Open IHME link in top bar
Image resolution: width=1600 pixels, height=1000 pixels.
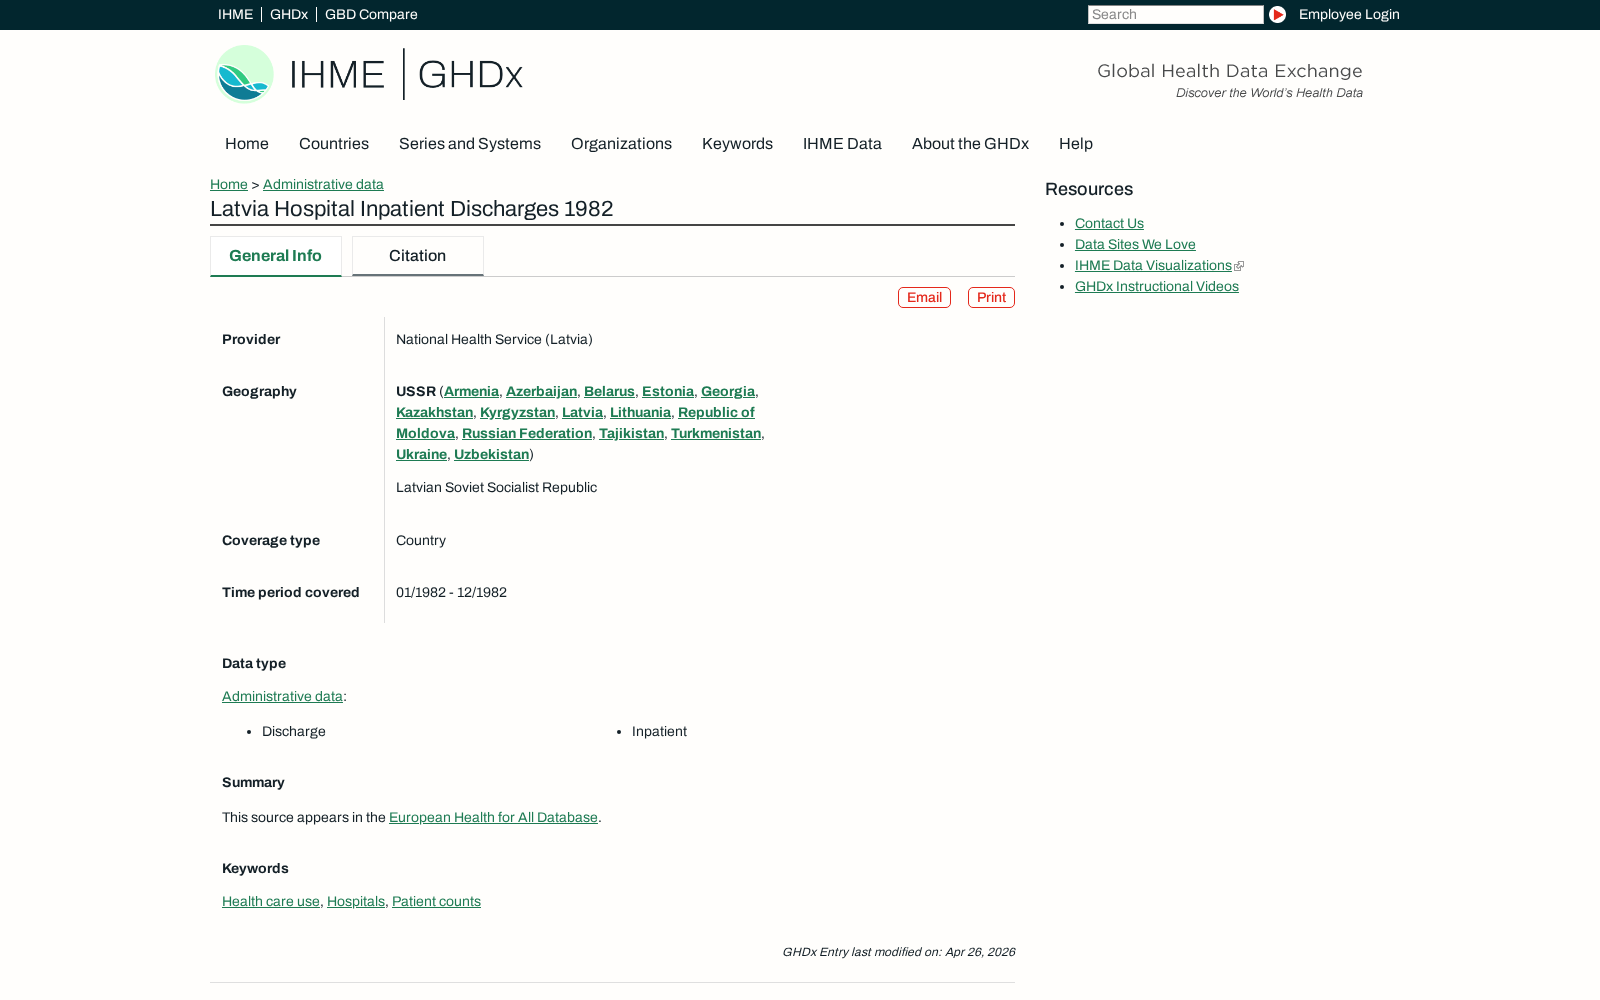click(235, 14)
